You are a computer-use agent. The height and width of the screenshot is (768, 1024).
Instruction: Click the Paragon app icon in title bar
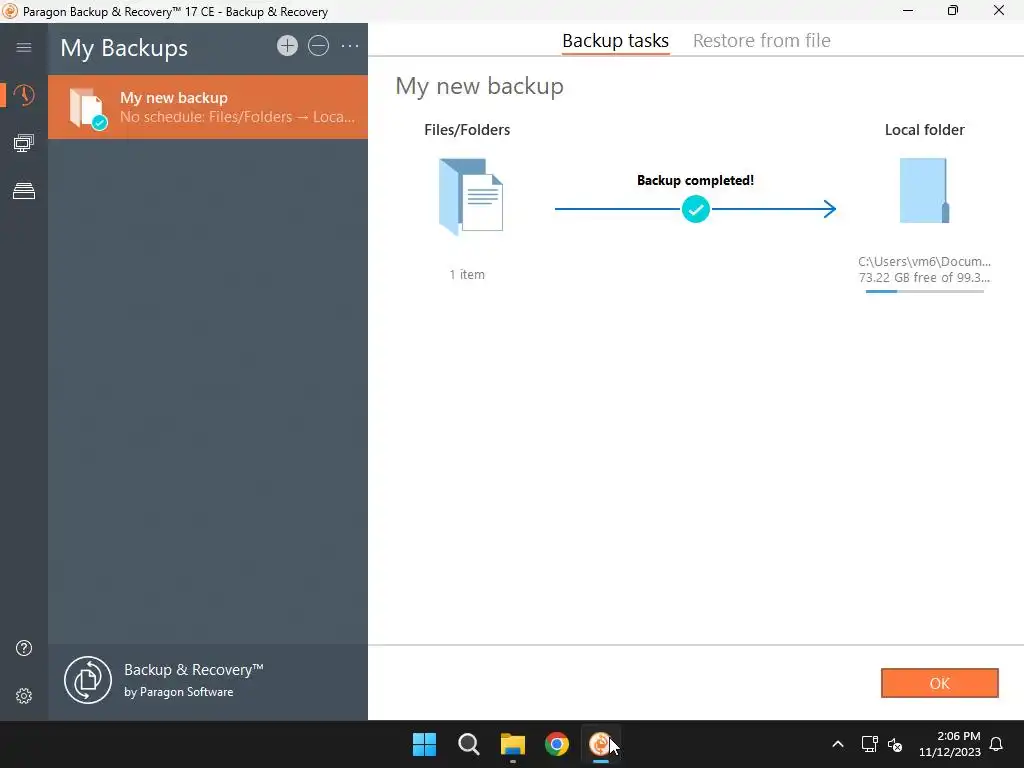click(10, 11)
